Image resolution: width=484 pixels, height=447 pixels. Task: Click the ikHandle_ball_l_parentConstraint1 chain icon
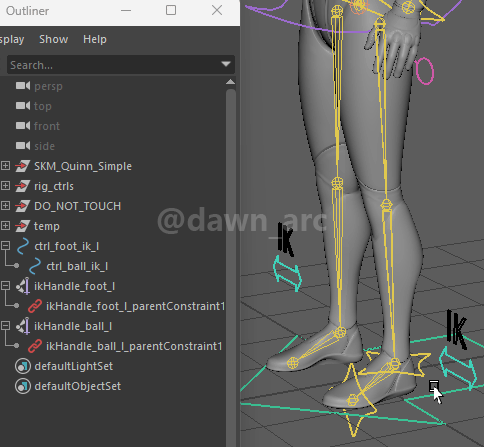tap(35, 346)
